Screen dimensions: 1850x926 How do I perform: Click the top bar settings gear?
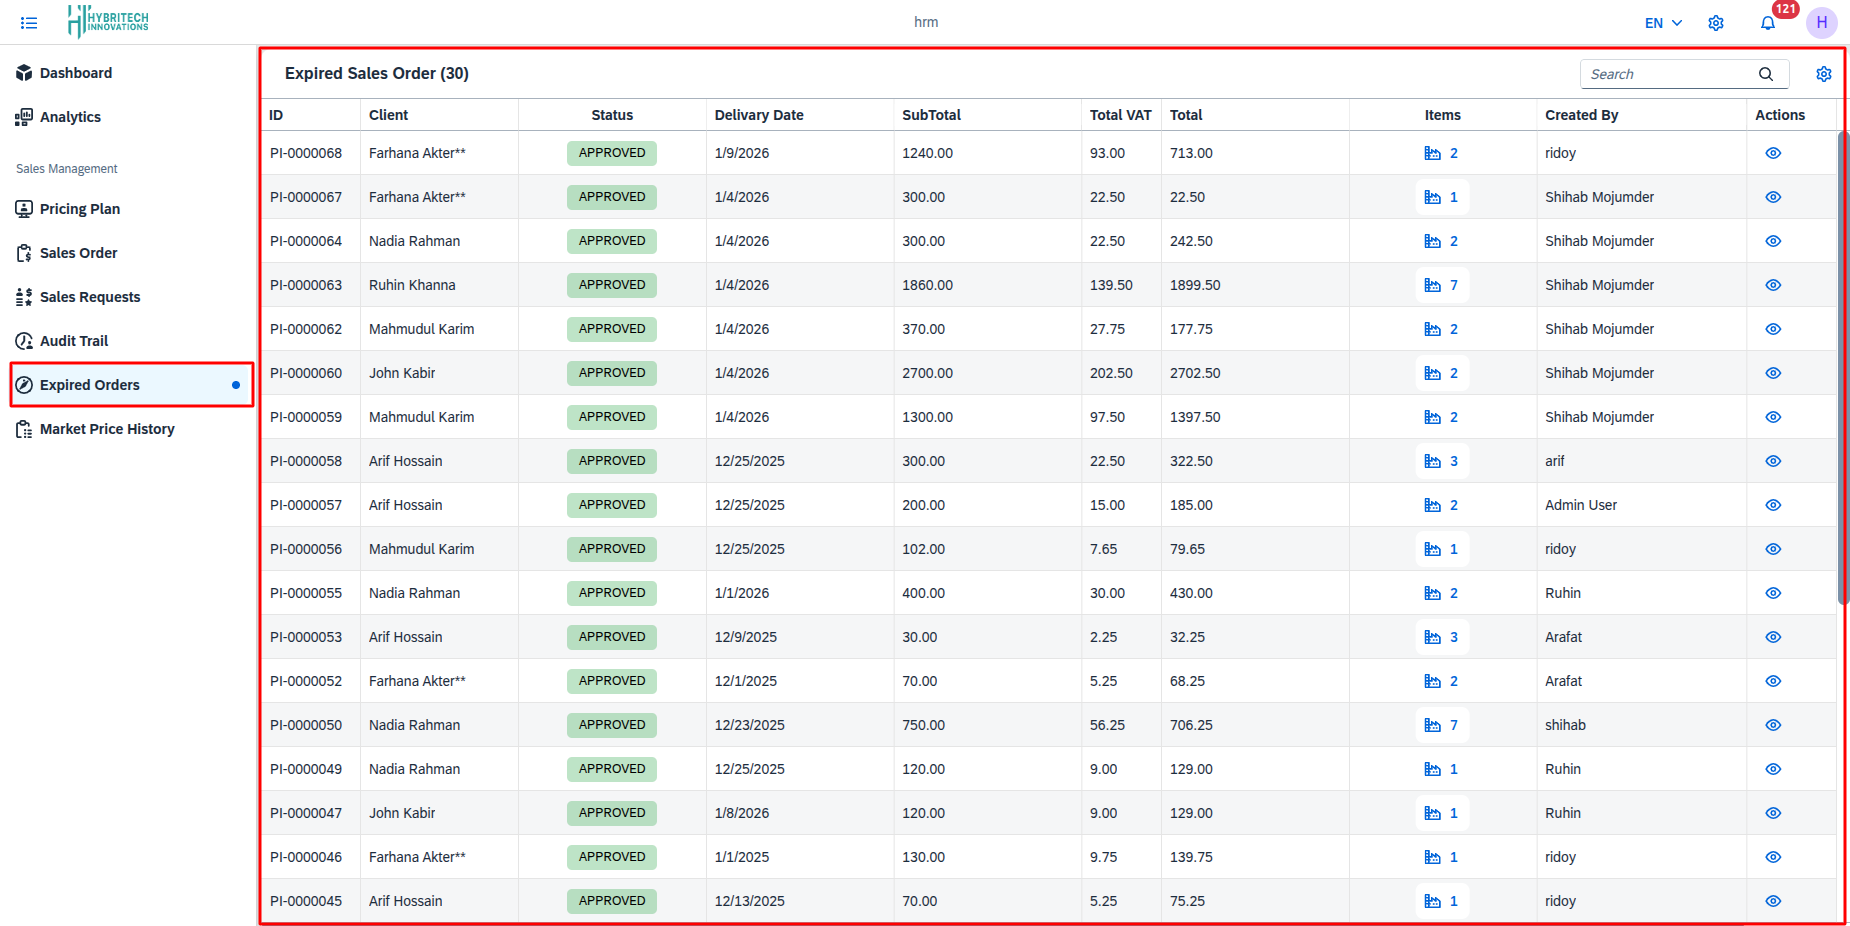(x=1716, y=23)
